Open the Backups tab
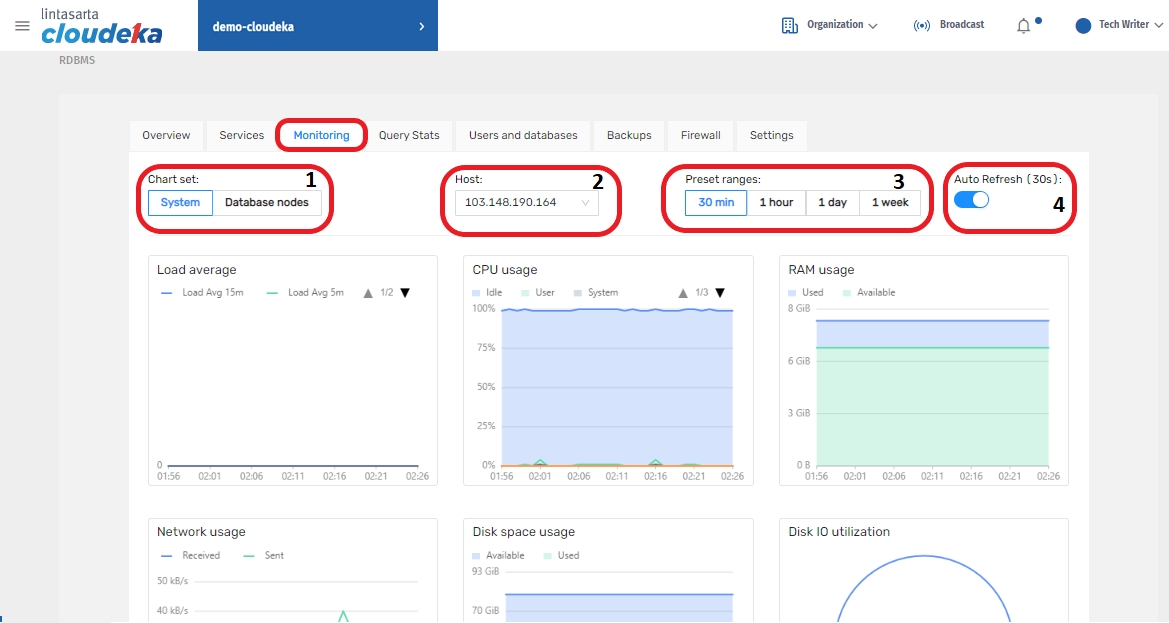Screen dimensions: 1169x623 click(x=629, y=135)
